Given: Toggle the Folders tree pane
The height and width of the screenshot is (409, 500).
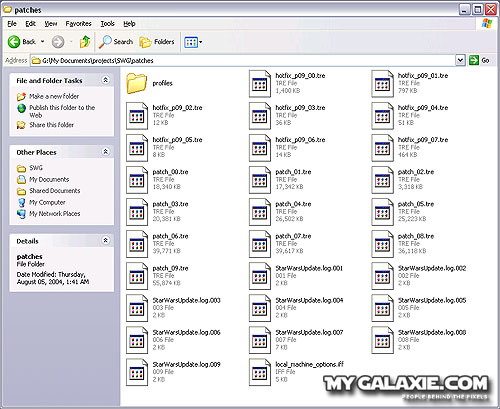Looking at the screenshot, I should 157,42.
